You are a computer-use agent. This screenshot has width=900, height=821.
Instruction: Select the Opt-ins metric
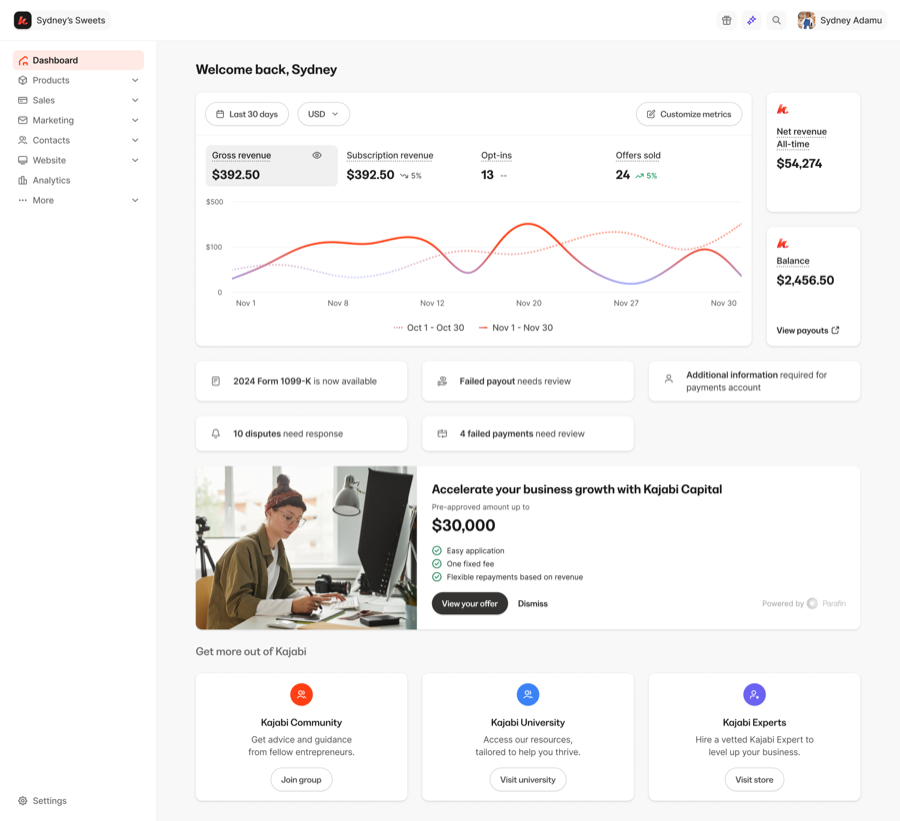click(540, 165)
